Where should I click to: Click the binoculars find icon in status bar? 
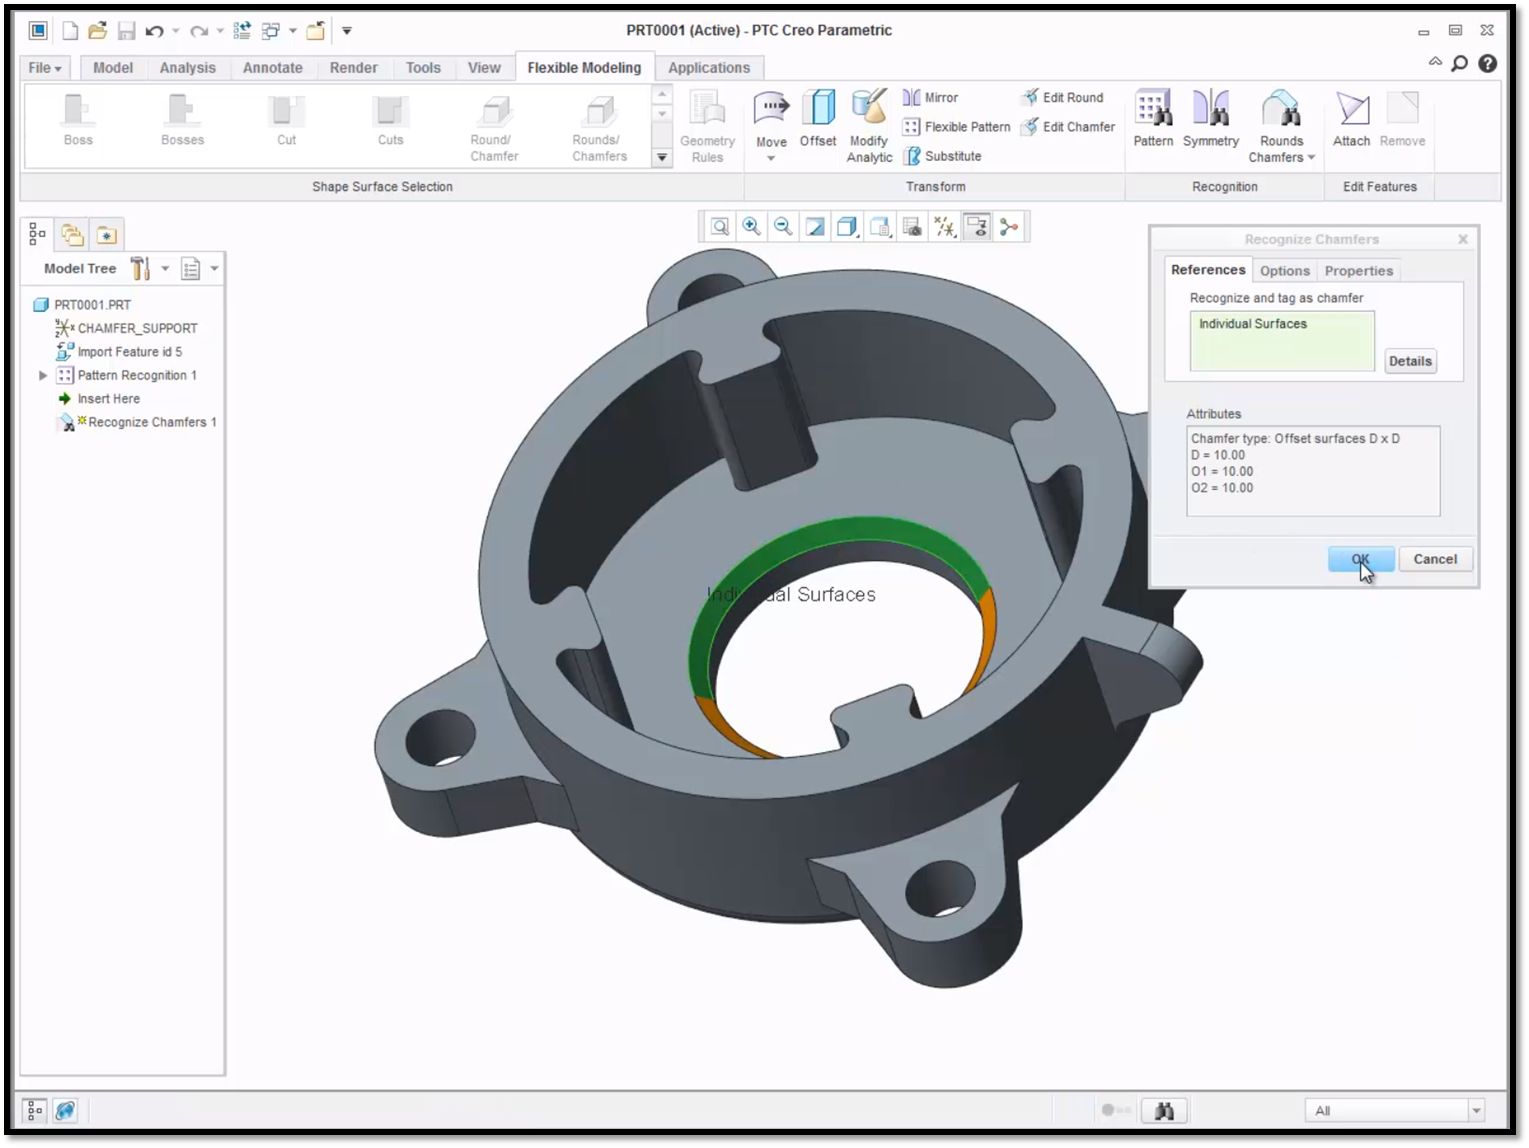tap(1164, 1110)
